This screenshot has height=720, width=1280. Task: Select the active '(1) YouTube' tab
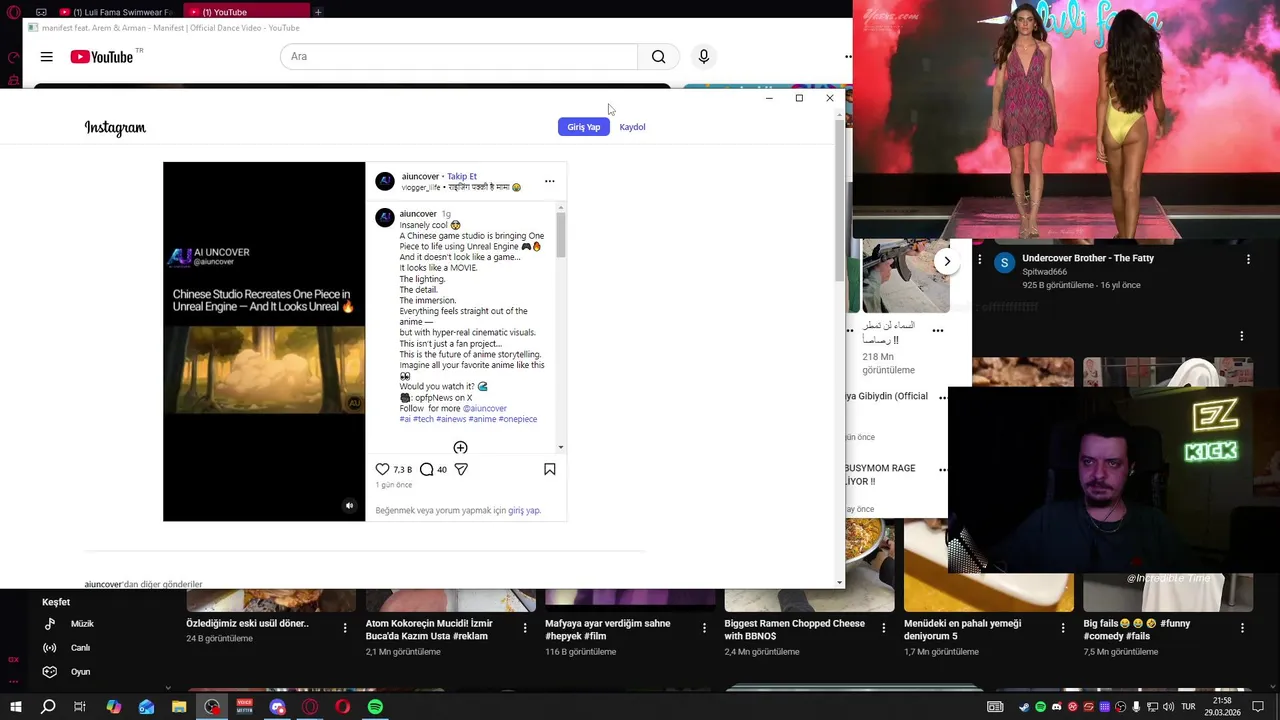pyautogui.click(x=245, y=12)
